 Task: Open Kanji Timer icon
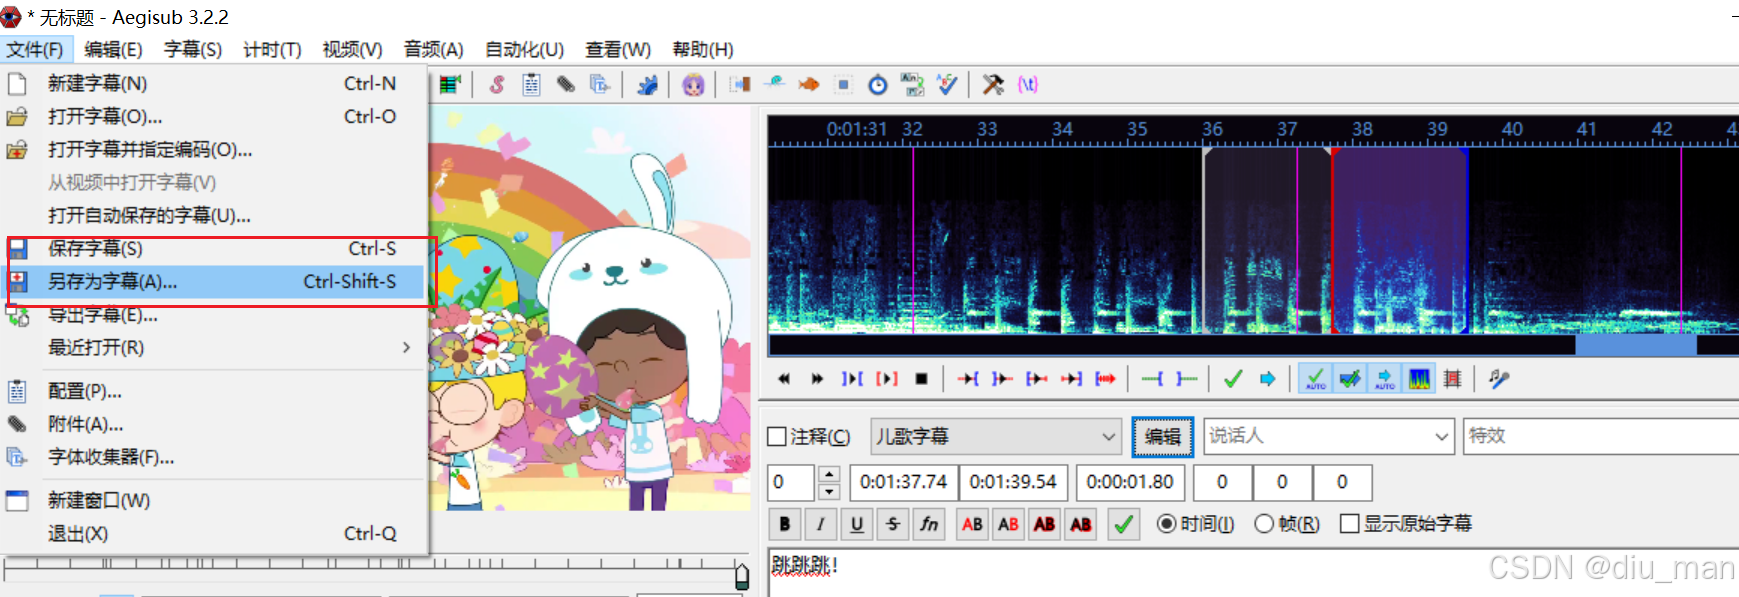pyautogui.click(x=912, y=85)
